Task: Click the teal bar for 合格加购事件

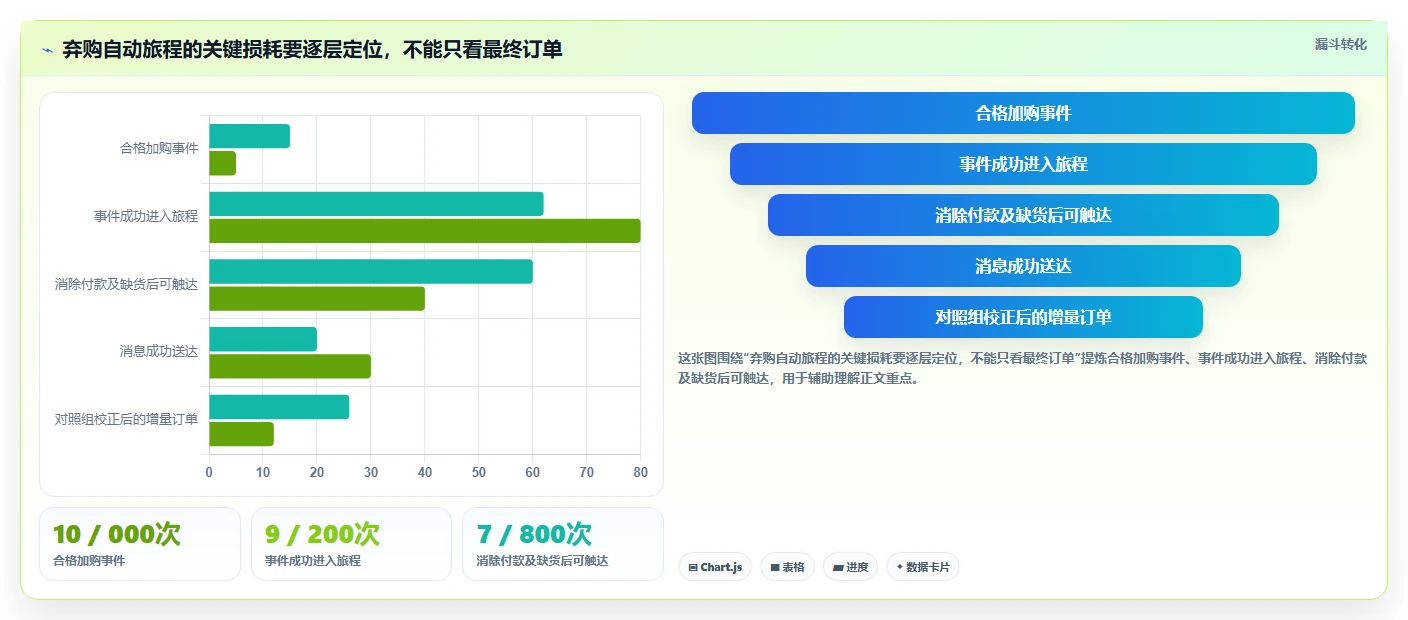Action: [249, 136]
